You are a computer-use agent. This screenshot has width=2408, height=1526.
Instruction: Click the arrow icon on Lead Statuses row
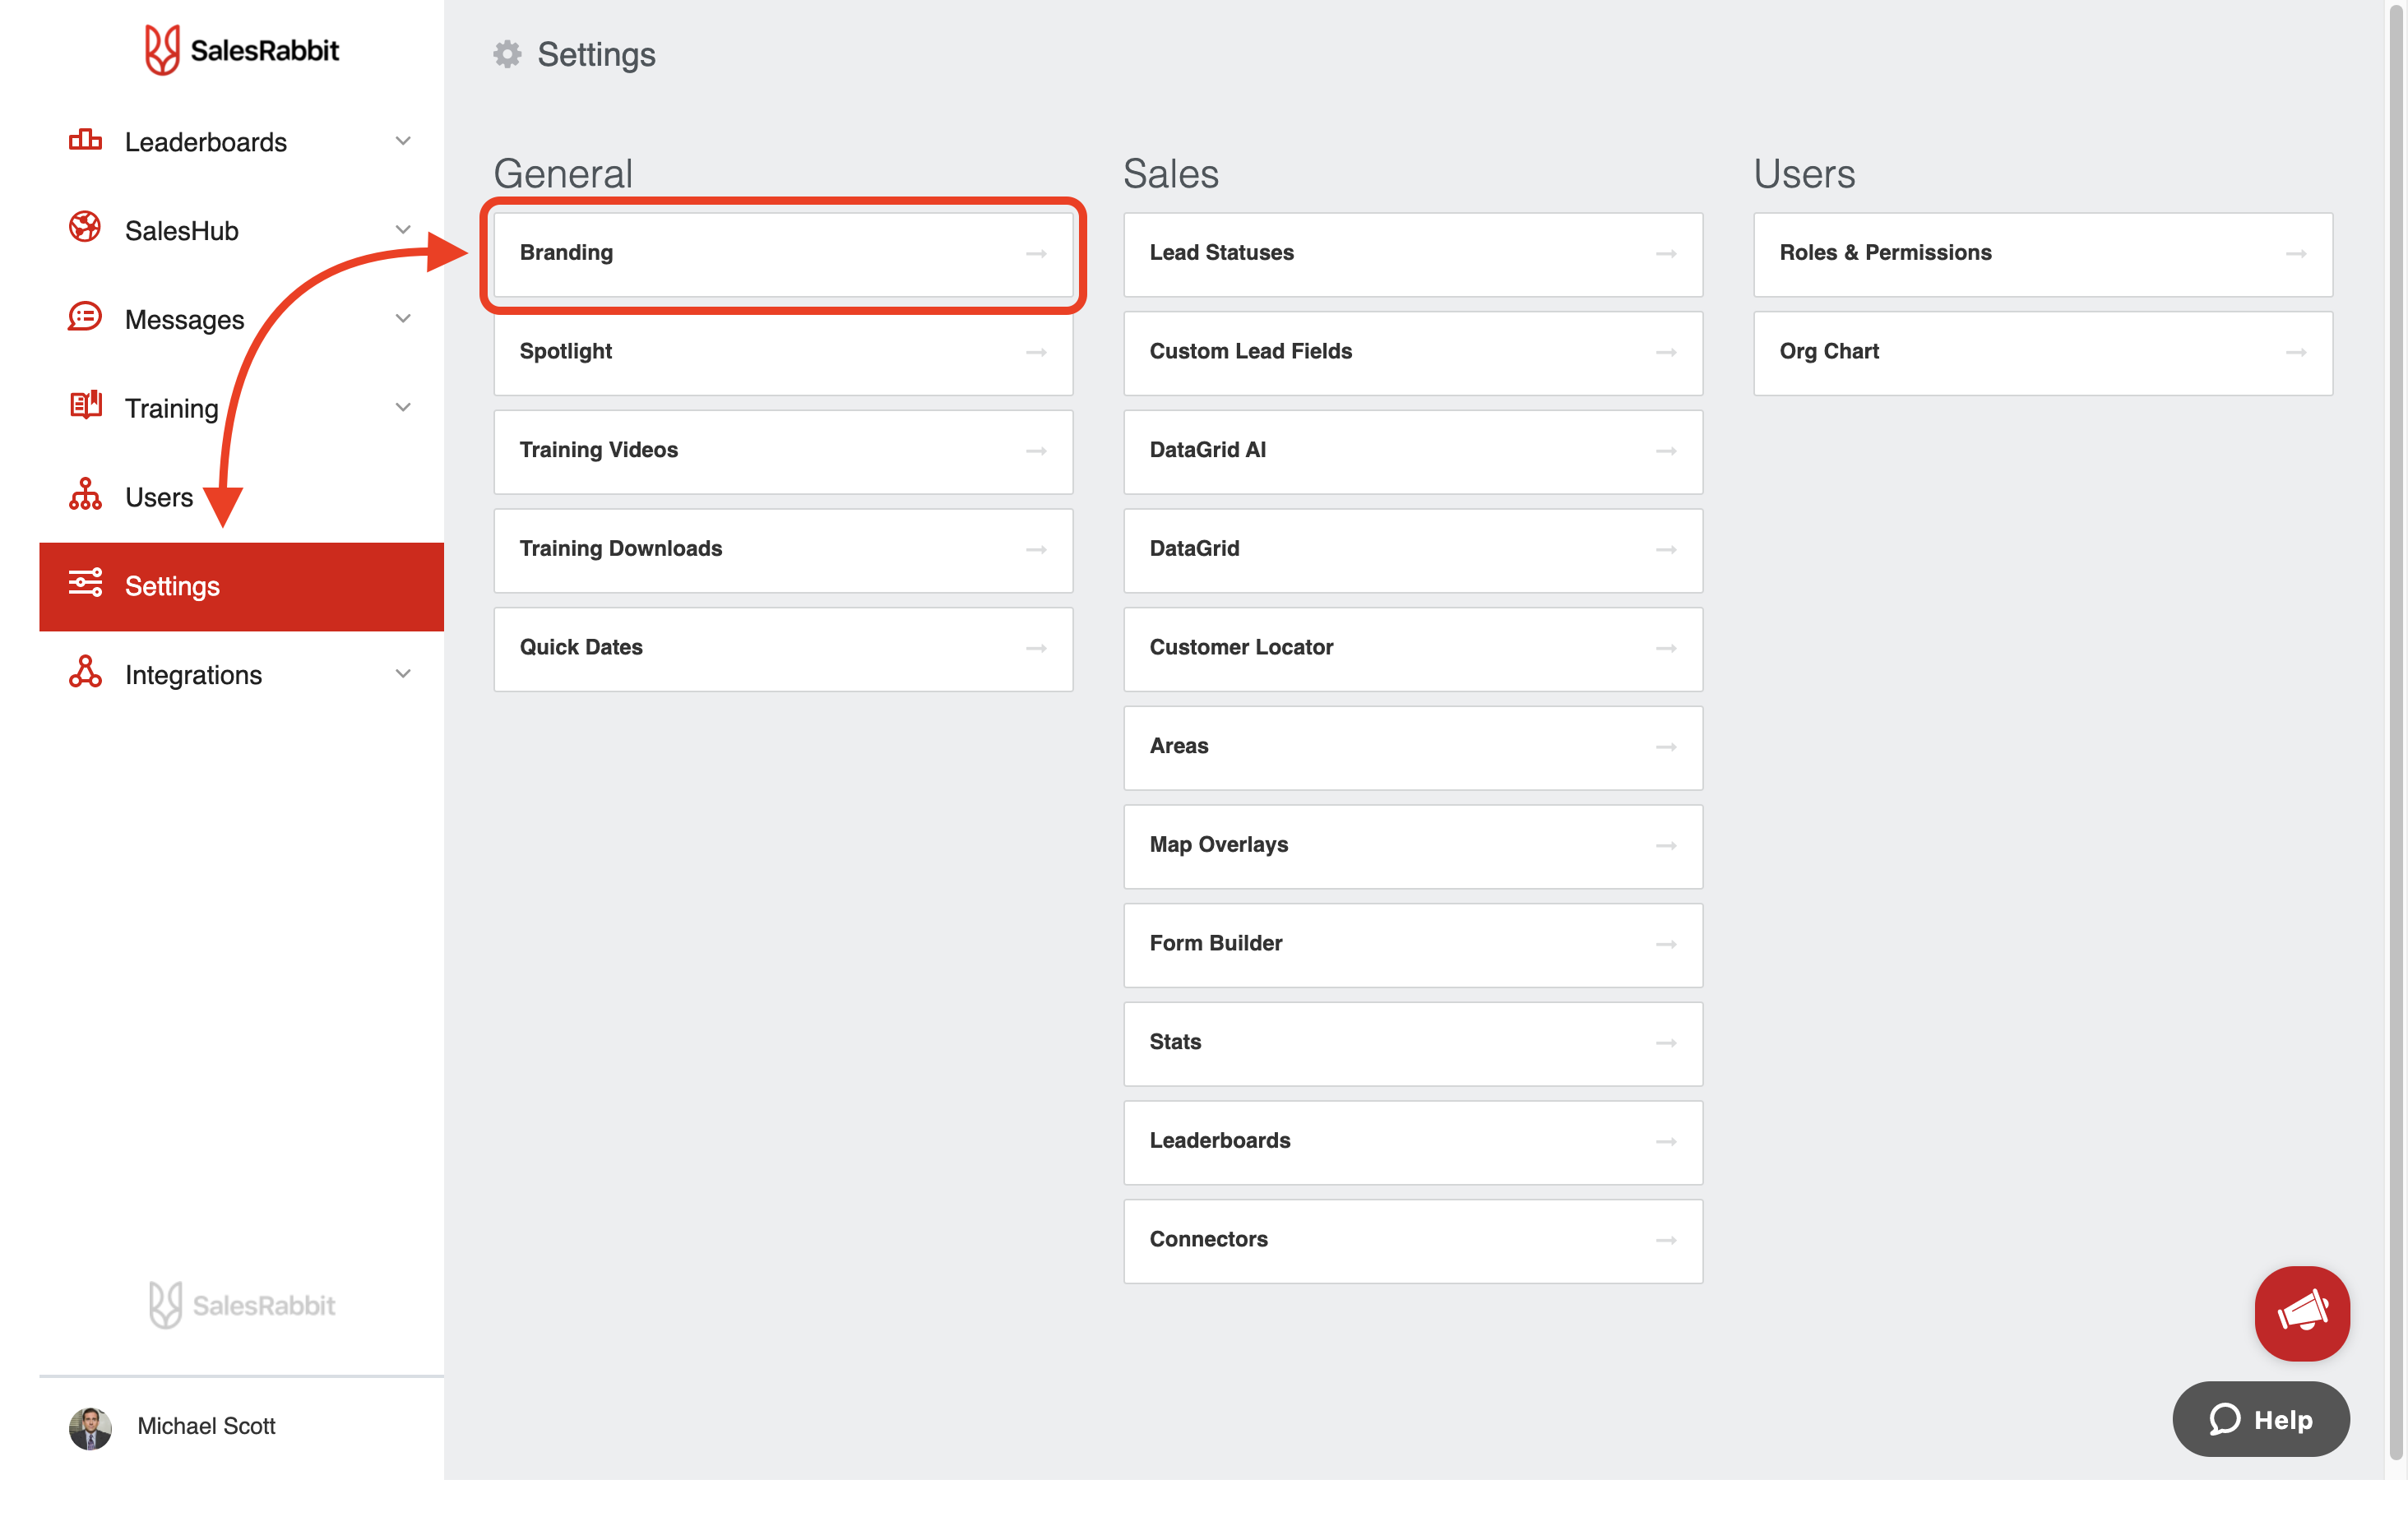[1666, 254]
